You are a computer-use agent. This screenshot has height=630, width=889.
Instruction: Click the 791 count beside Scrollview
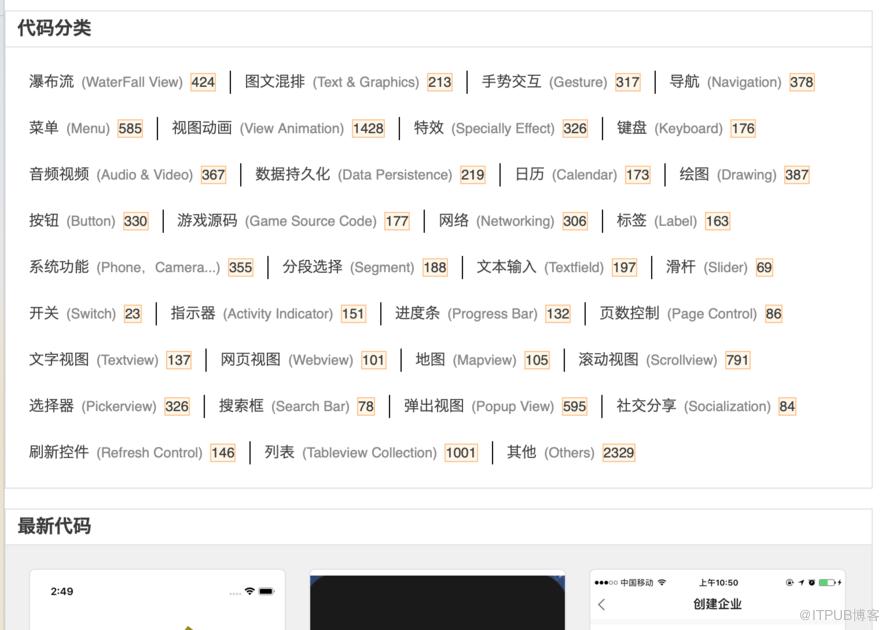(x=738, y=360)
